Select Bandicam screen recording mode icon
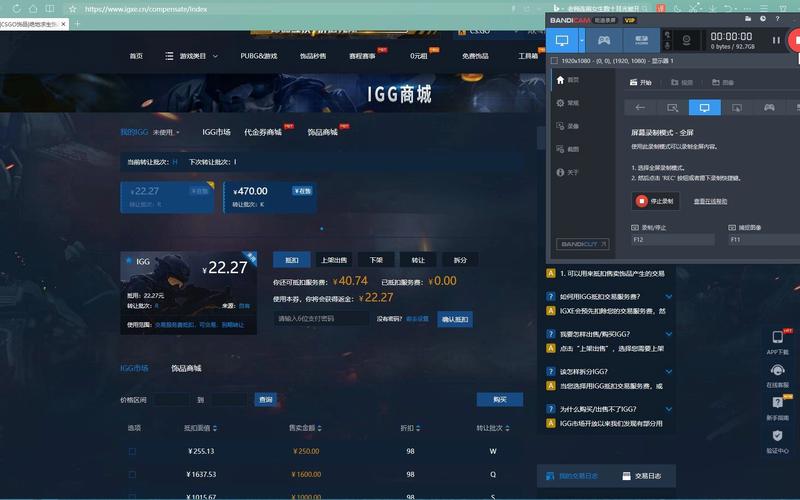 [x=563, y=41]
